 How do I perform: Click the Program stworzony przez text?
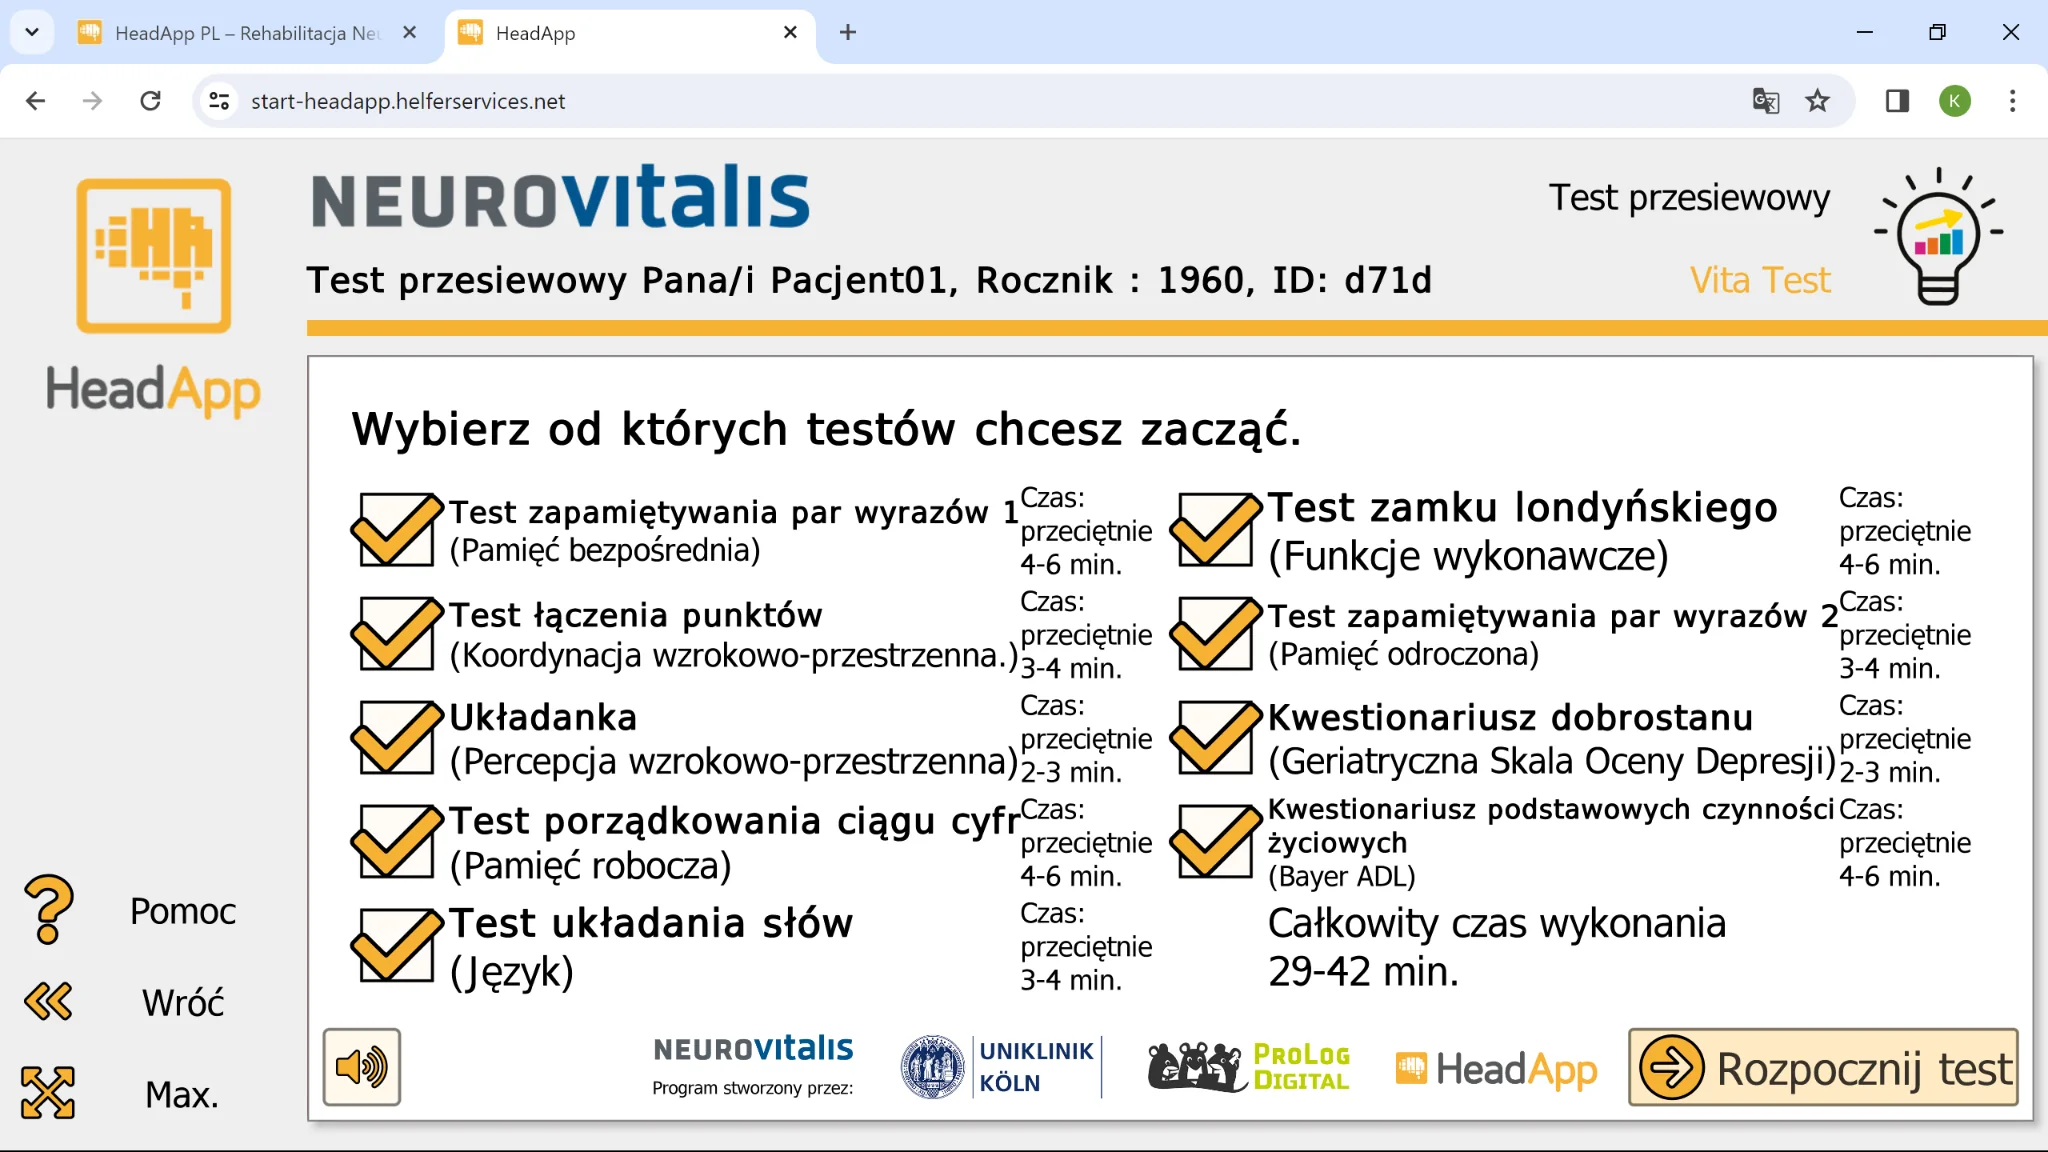[x=752, y=1088]
